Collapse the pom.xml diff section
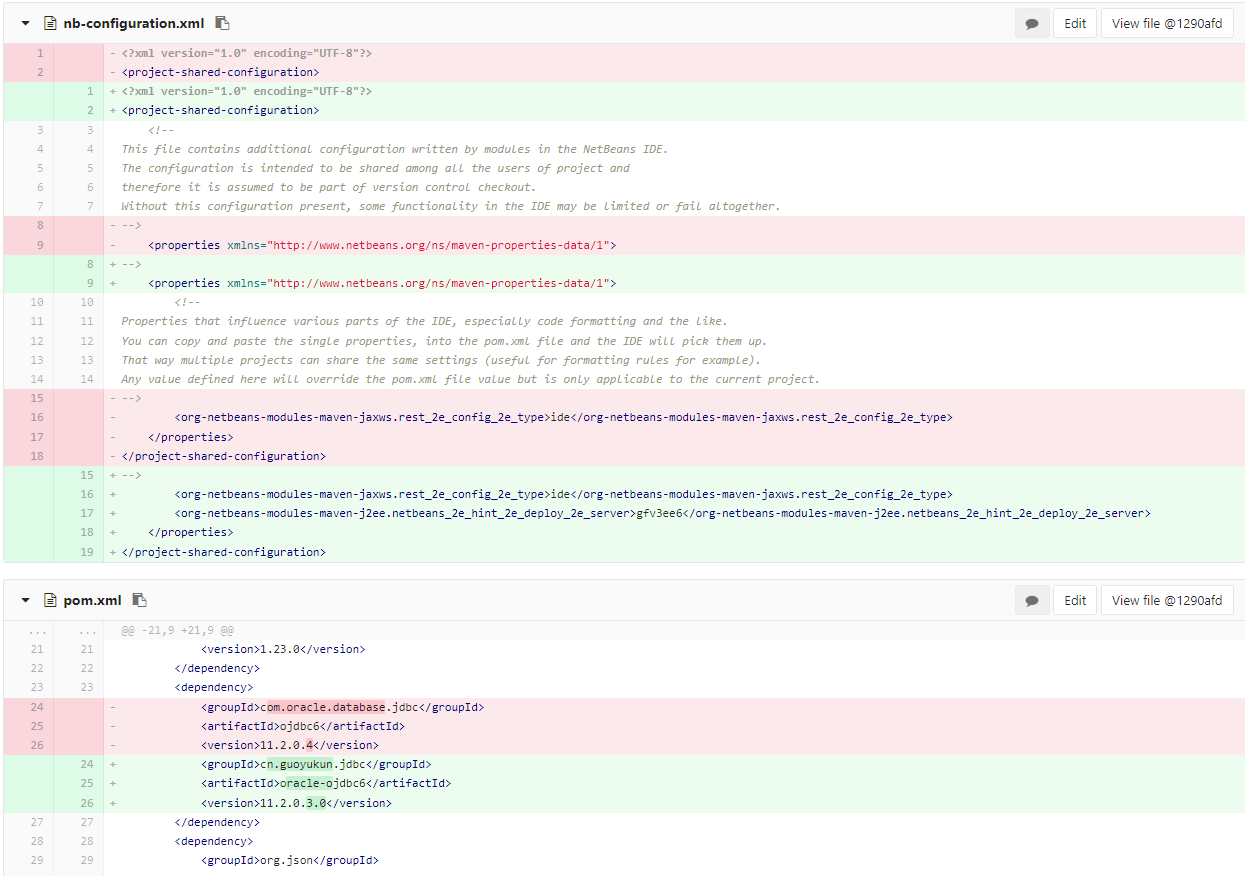The height and width of the screenshot is (876, 1245). pos(26,600)
